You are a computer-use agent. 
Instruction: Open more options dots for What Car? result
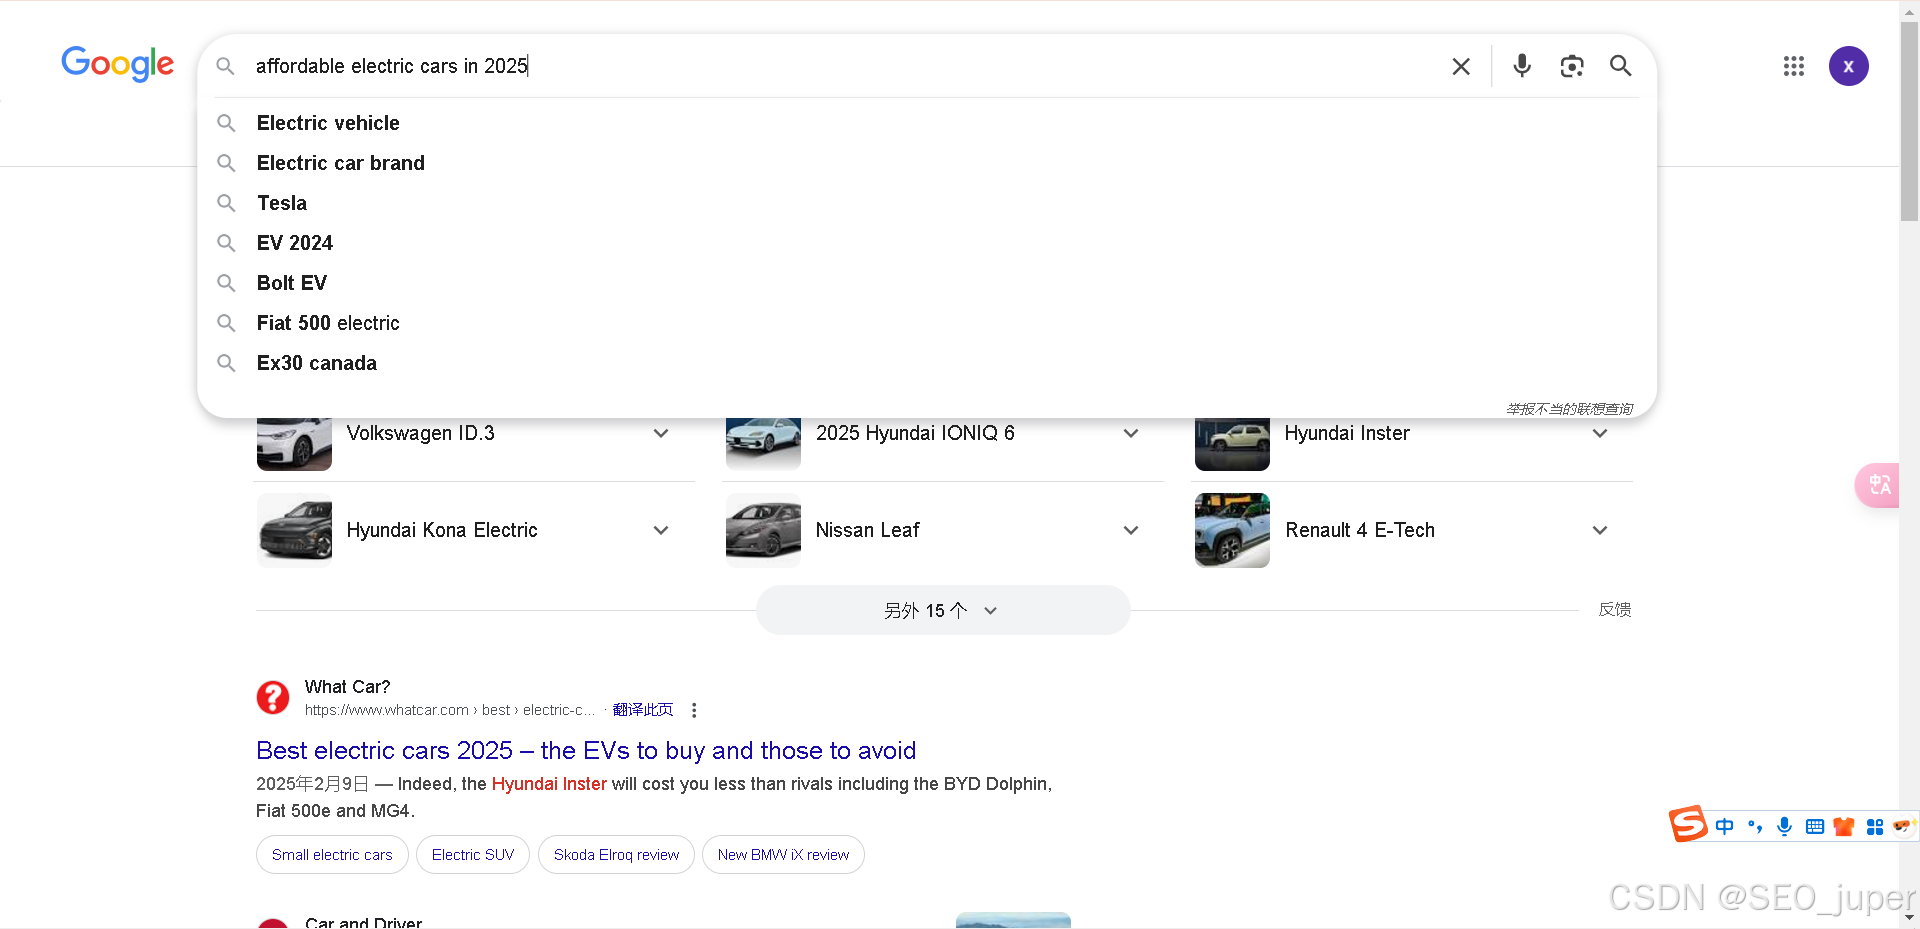(x=694, y=710)
